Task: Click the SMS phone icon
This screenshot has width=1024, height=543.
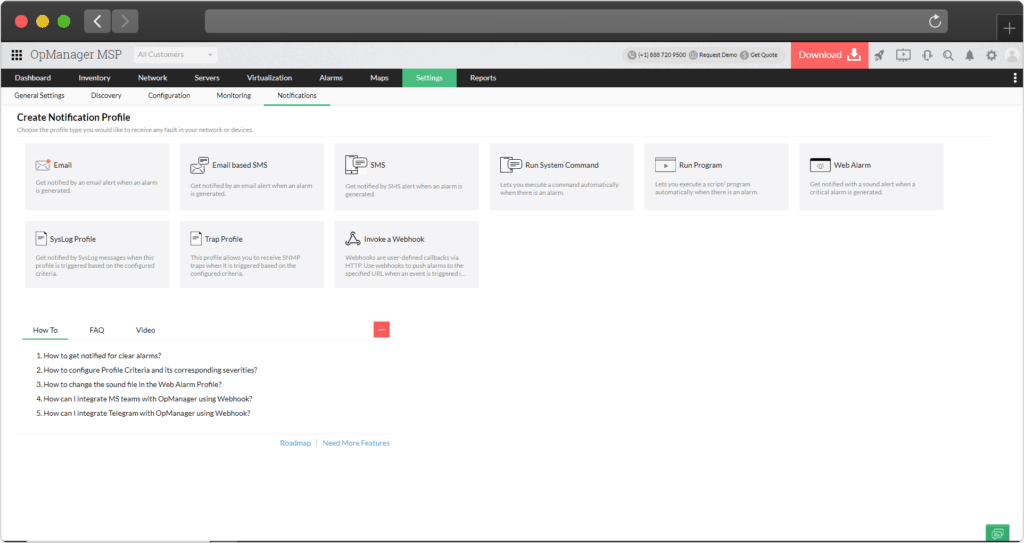Action: coord(356,165)
